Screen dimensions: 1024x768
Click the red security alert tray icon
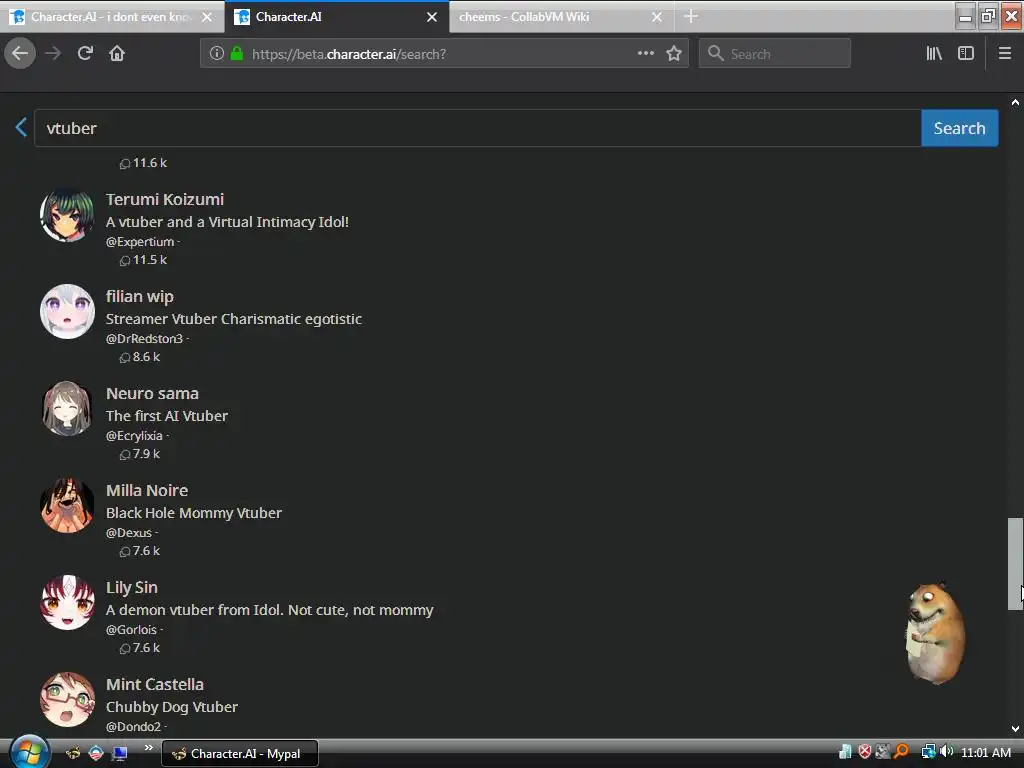pyautogui.click(x=865, y=752)
